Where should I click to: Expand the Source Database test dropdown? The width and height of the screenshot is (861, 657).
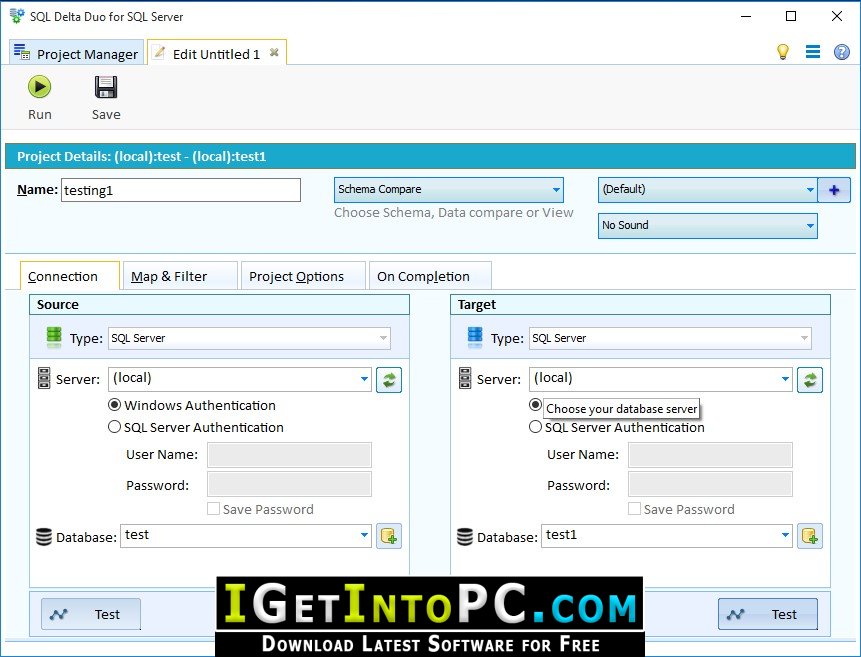coord(364,536)
